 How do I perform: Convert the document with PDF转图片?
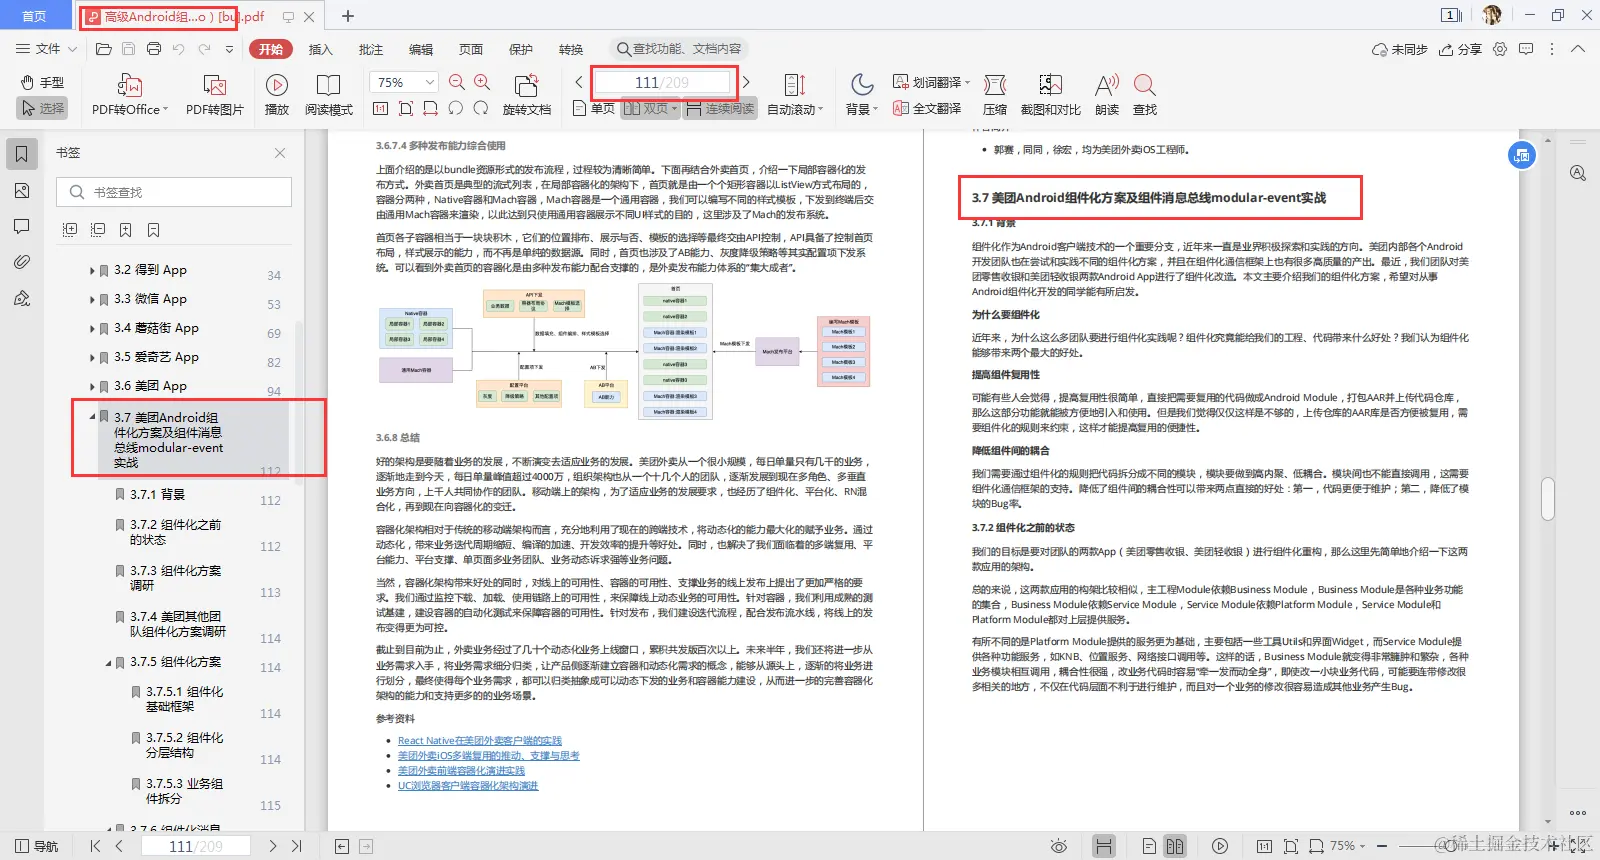point(214,96)
